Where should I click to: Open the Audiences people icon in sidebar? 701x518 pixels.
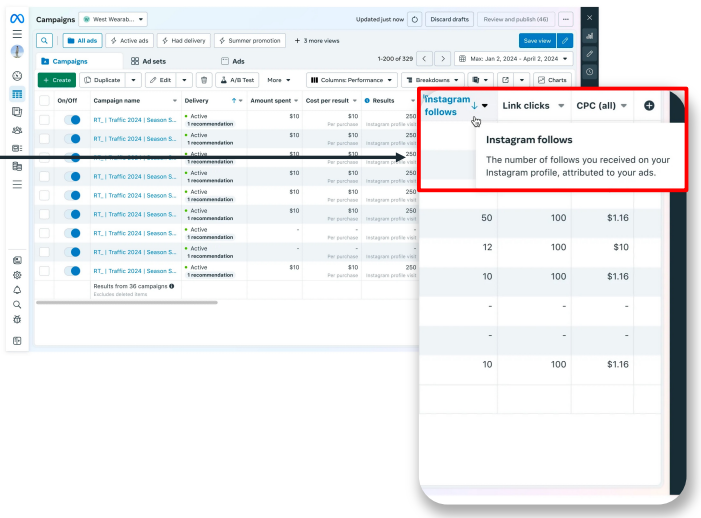(17, 130)
